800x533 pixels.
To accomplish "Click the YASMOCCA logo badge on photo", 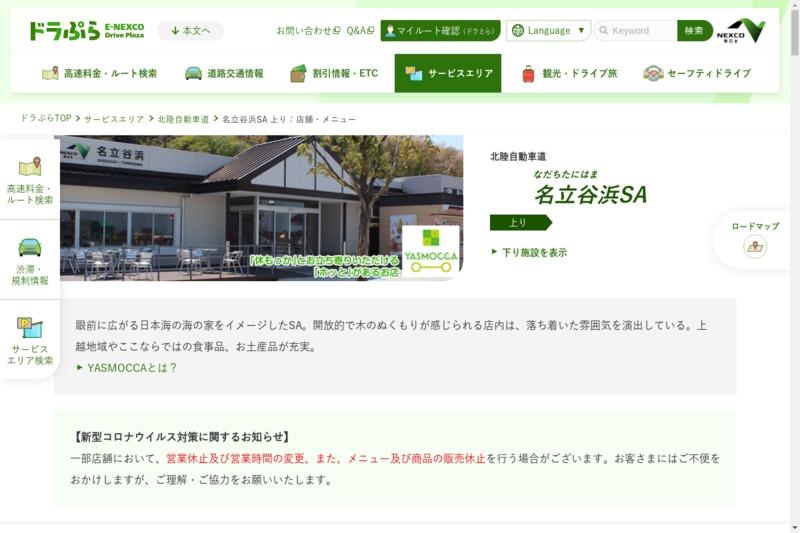I will pos(431,250).
